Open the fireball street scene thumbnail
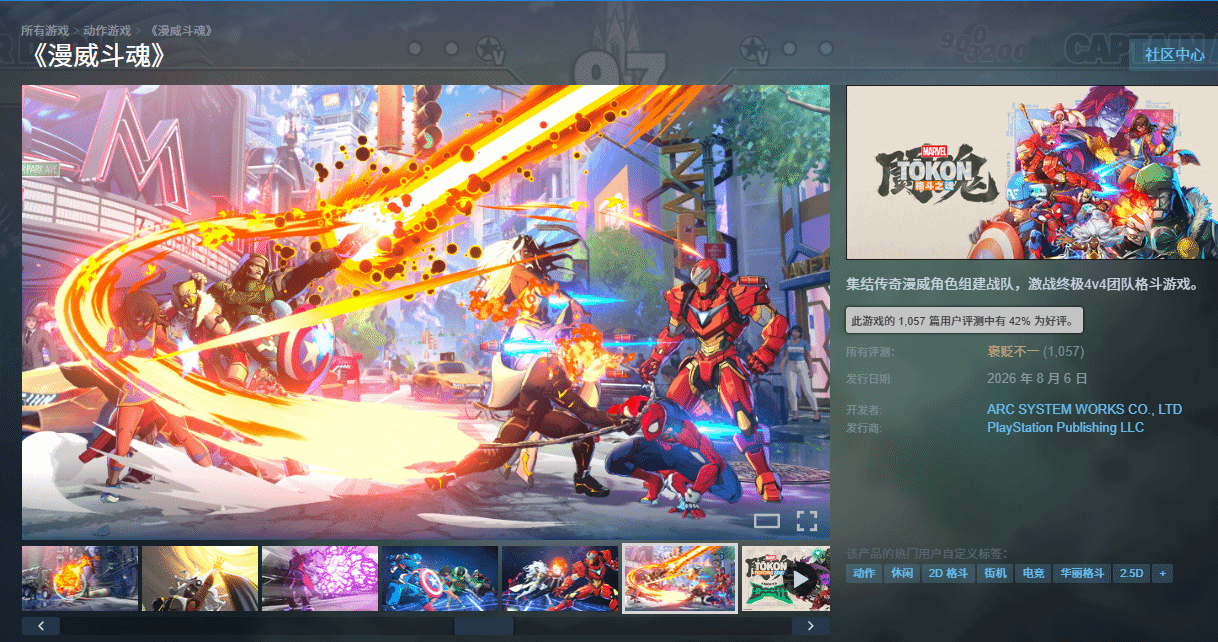 click(x=80, y=578)
